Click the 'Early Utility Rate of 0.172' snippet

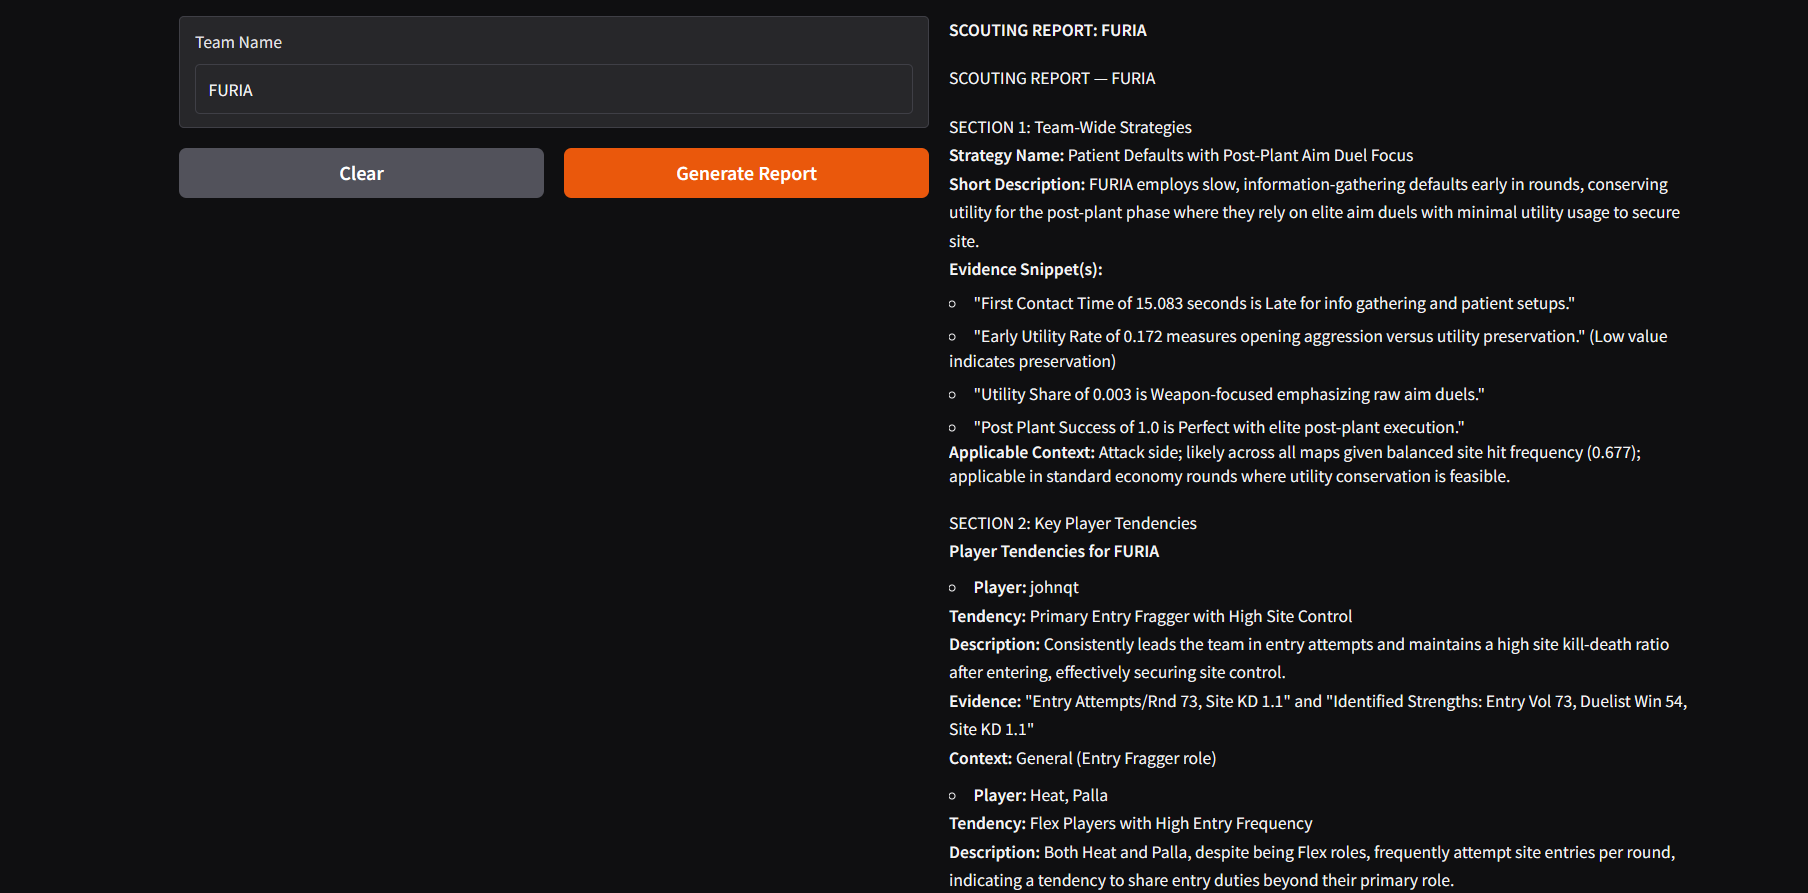(1308, 348)
